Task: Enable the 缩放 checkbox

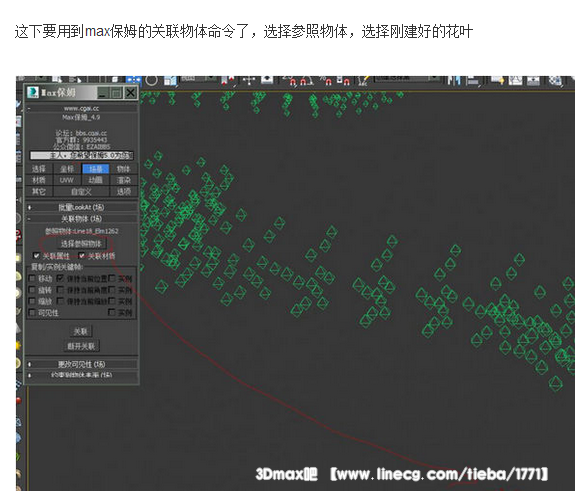Action: [32, 301]
